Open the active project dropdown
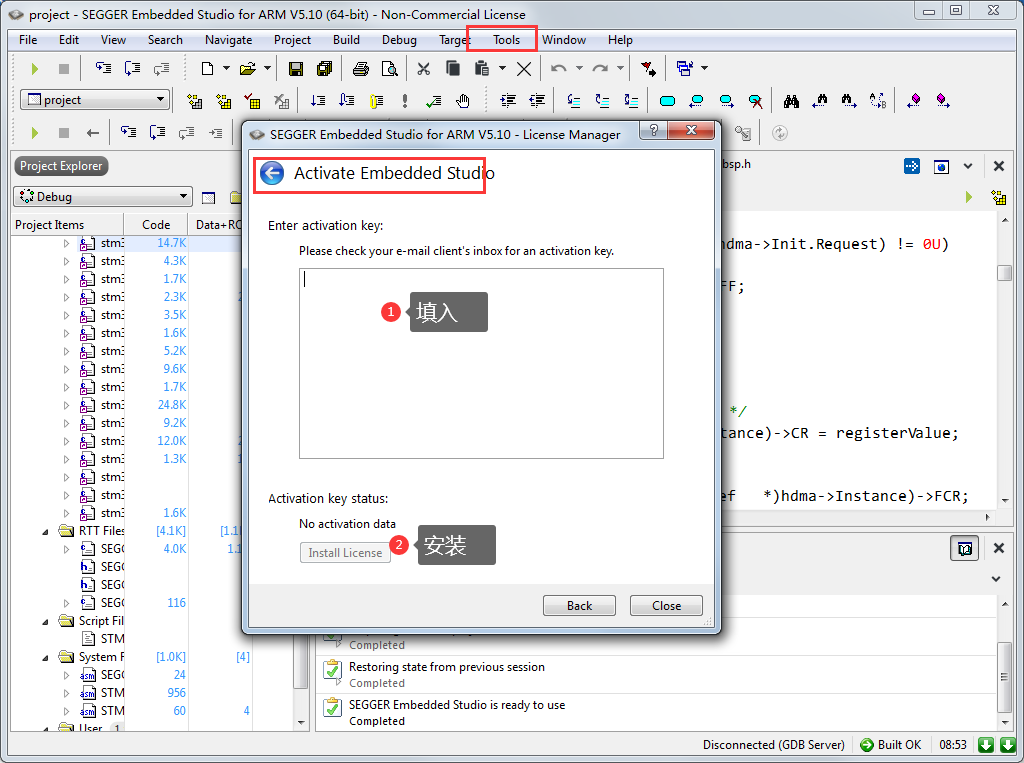This screenshot has width=1024, height=763. 95,100
